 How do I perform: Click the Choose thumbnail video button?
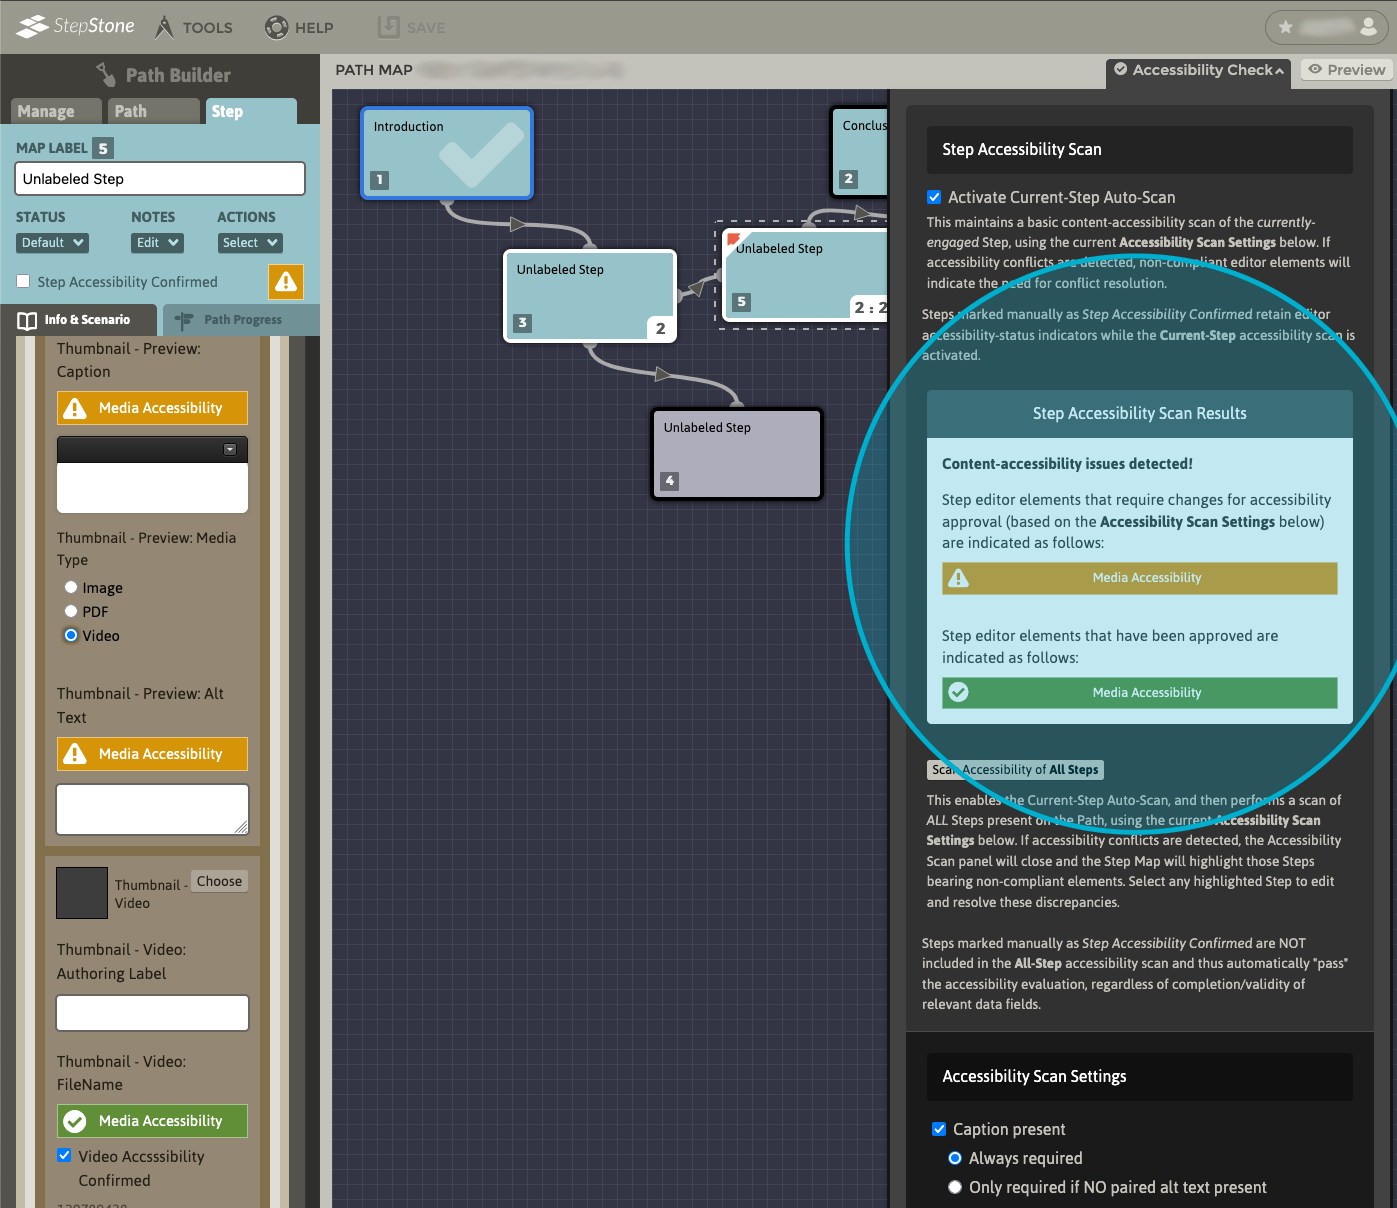pyautogui.click(x=219, y=881)
